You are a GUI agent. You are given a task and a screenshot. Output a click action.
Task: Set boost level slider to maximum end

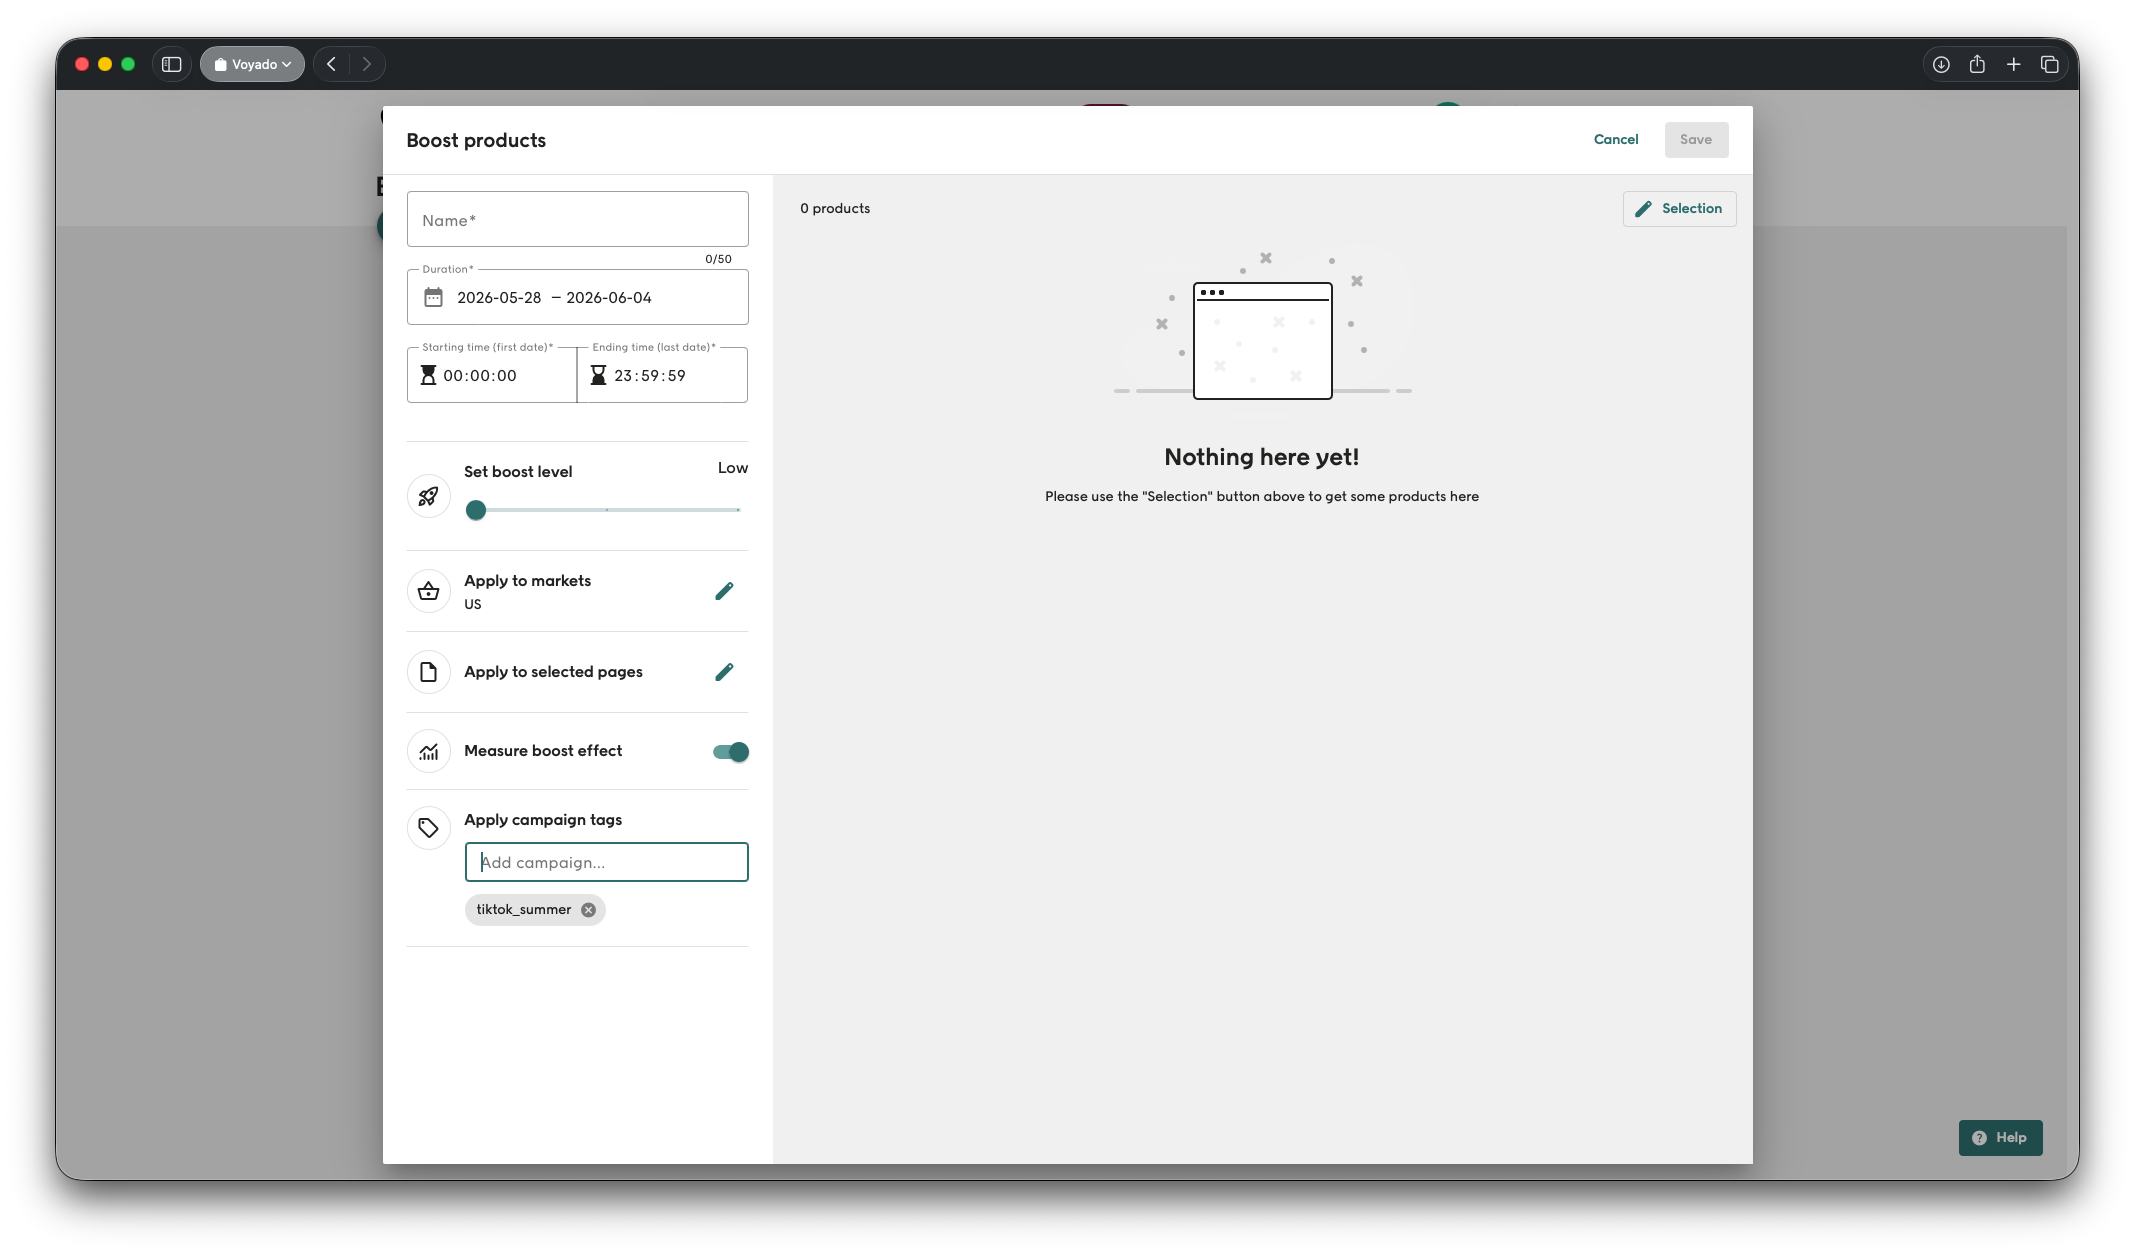pos(738,510)
